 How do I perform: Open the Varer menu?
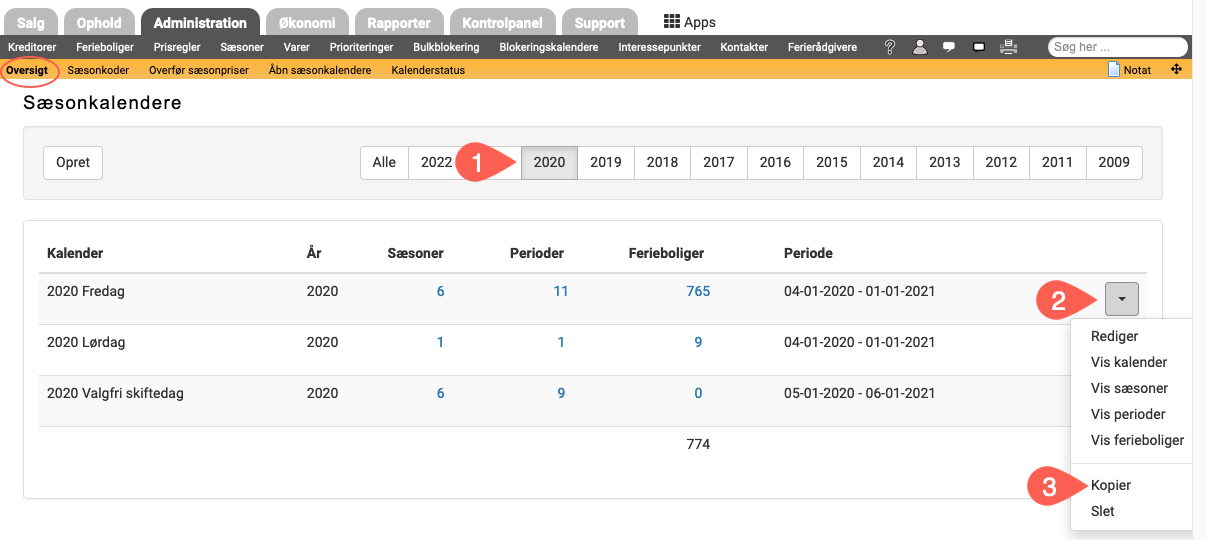tap(297, 47)
